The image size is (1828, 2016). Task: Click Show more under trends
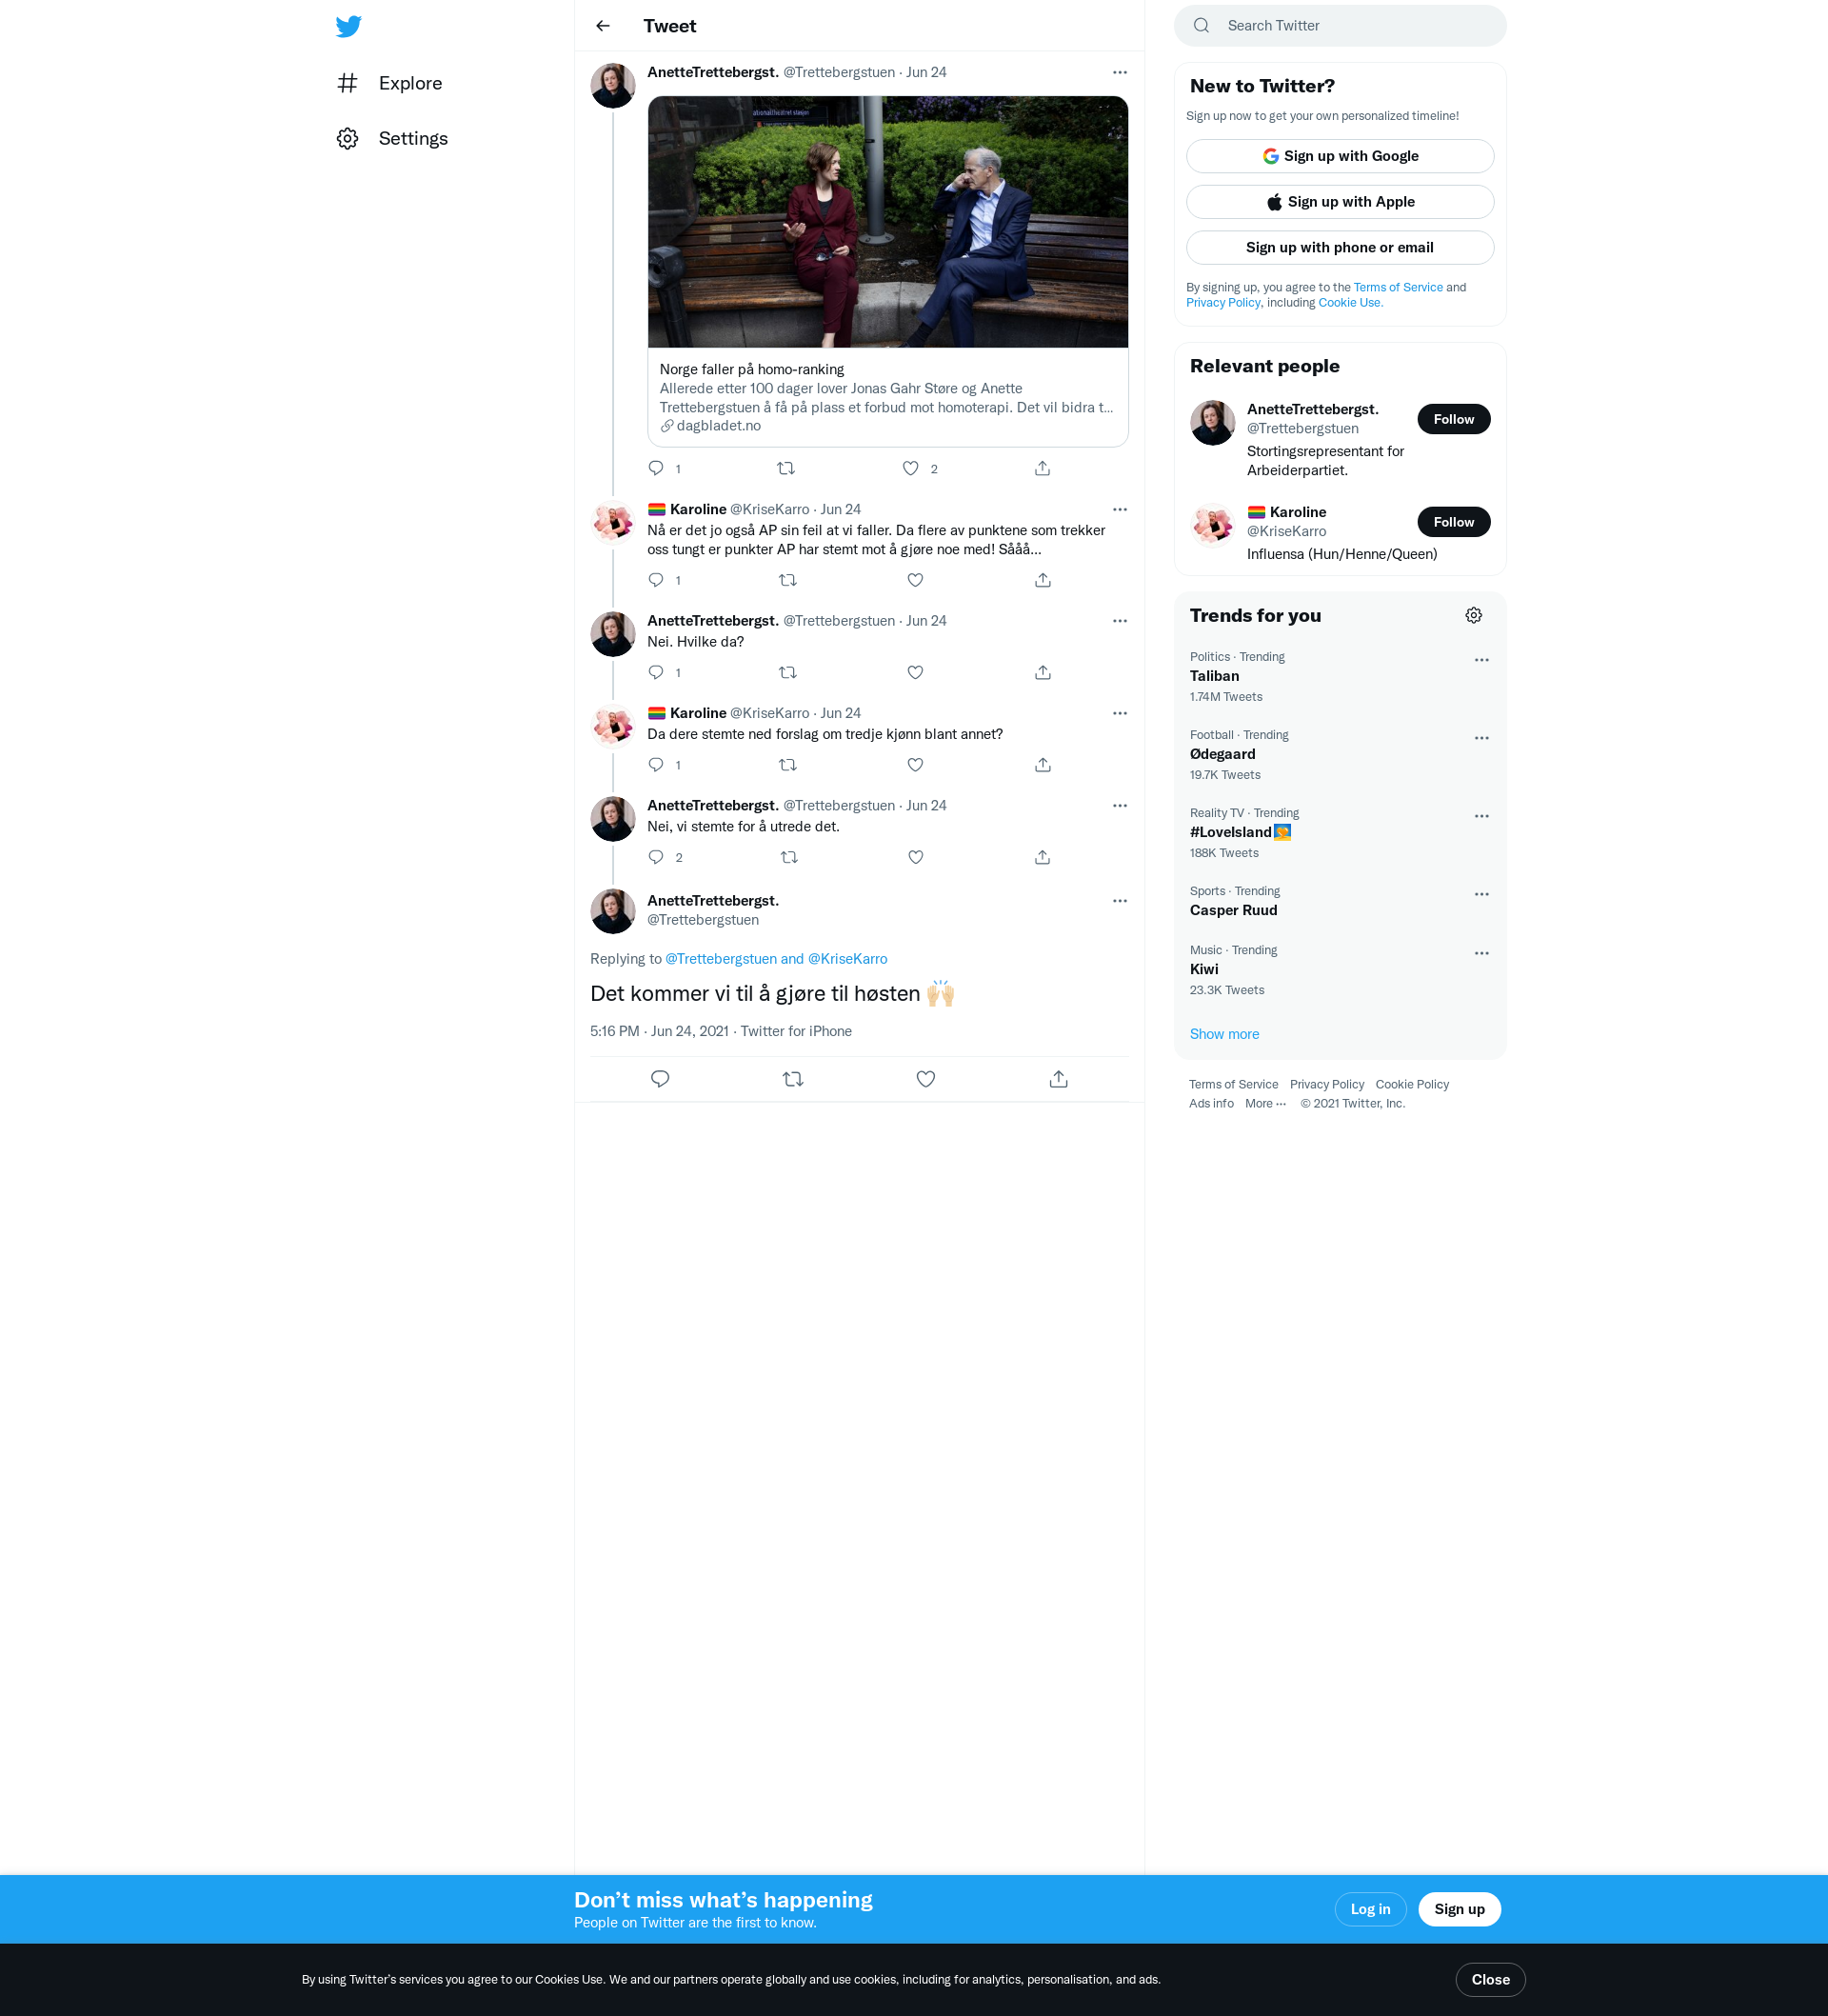click(1224, 1034)
